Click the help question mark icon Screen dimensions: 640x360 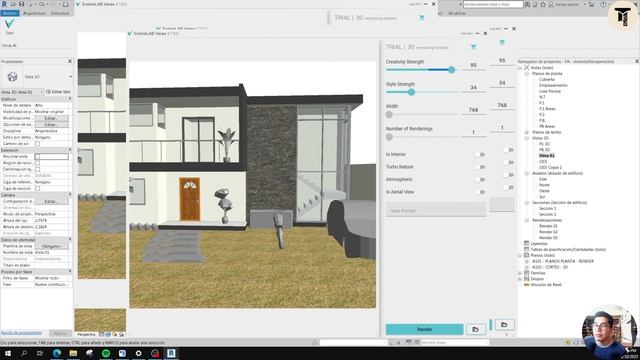[603, 4]
